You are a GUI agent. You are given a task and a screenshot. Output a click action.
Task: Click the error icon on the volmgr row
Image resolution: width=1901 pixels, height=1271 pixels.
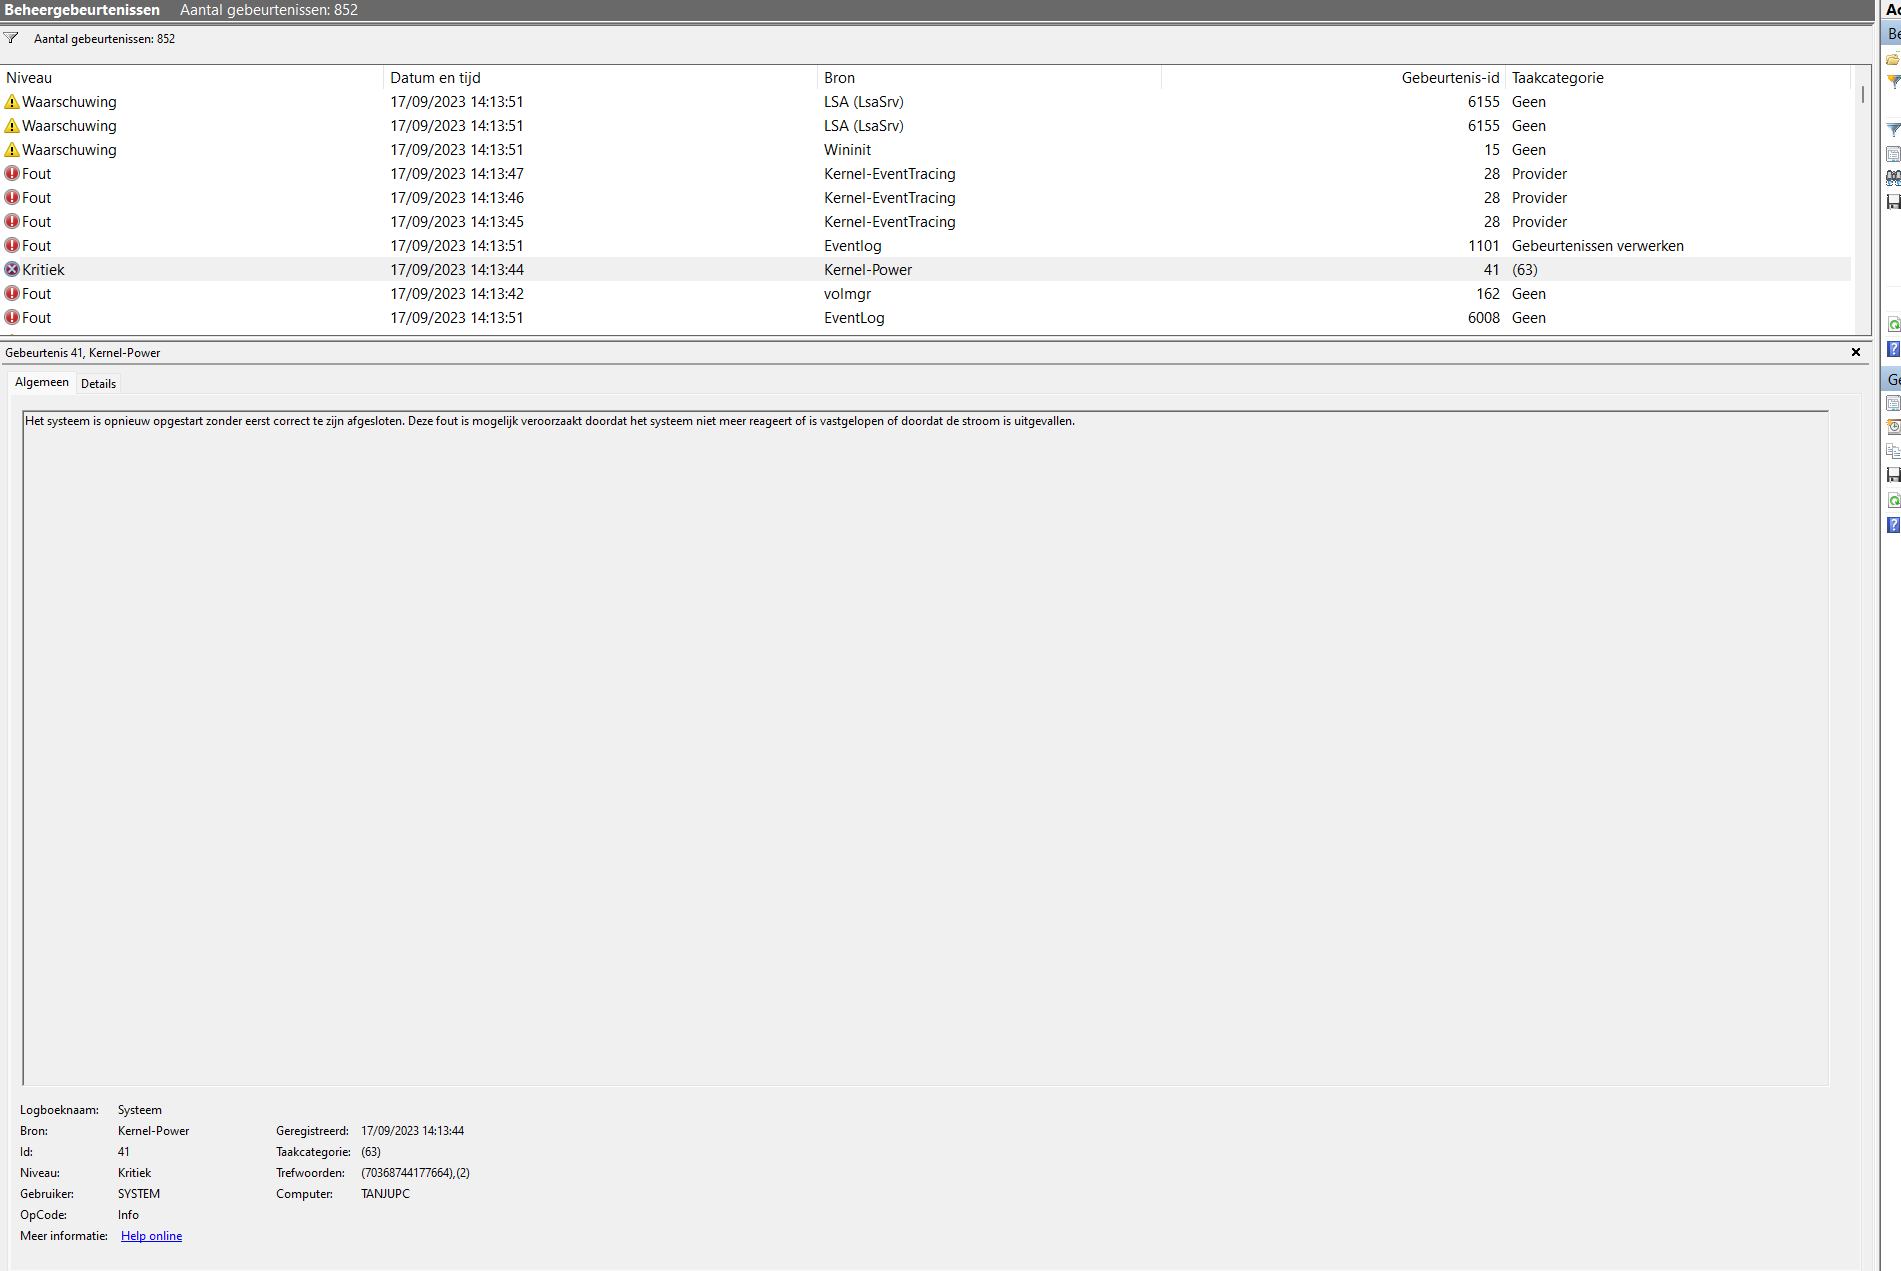coord(12,294)
